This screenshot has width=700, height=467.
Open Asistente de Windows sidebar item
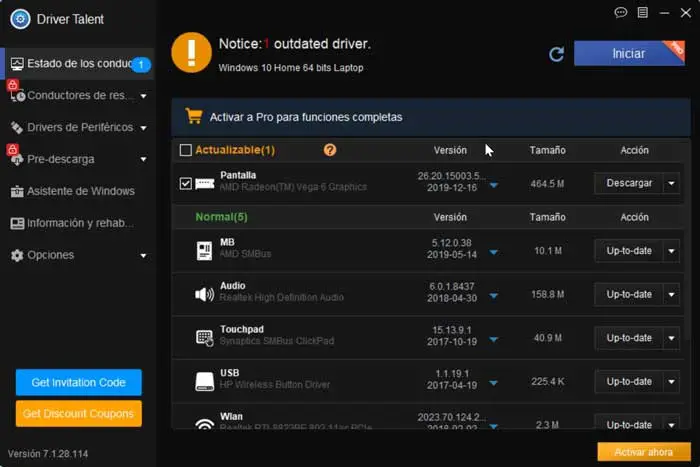point(77,192)
